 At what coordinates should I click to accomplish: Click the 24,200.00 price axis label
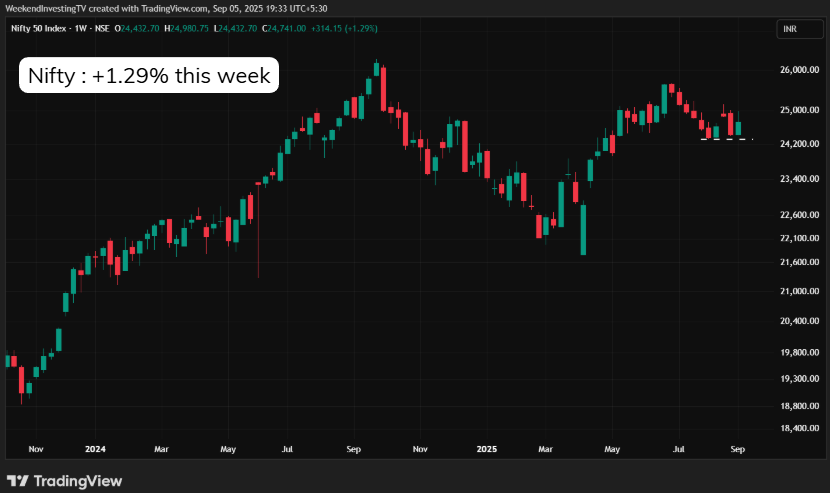coord(799,144)
